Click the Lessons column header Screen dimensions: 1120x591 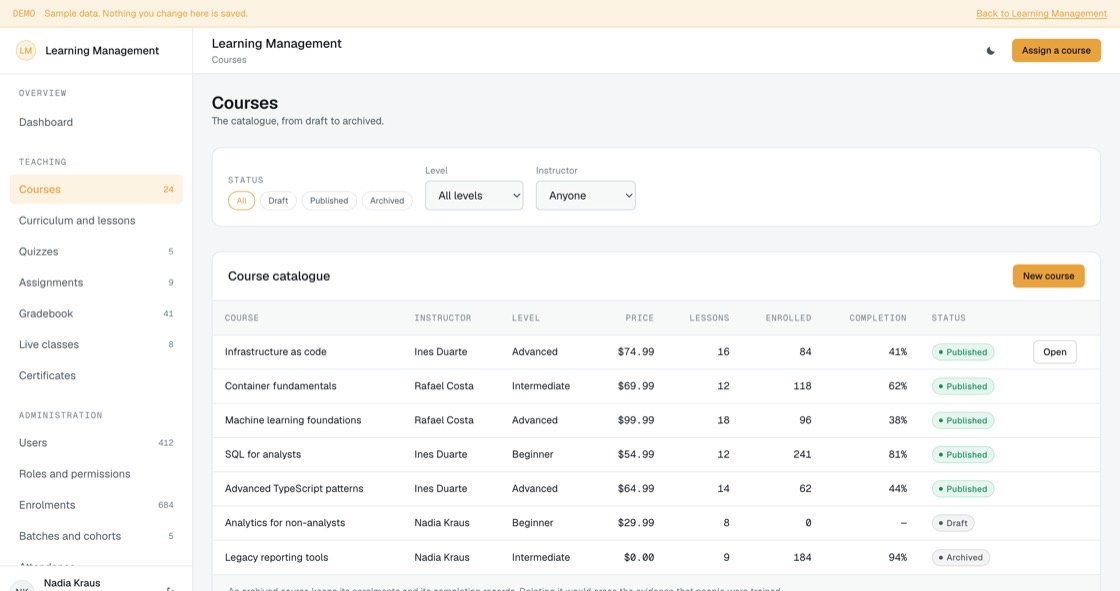[709, 318]
